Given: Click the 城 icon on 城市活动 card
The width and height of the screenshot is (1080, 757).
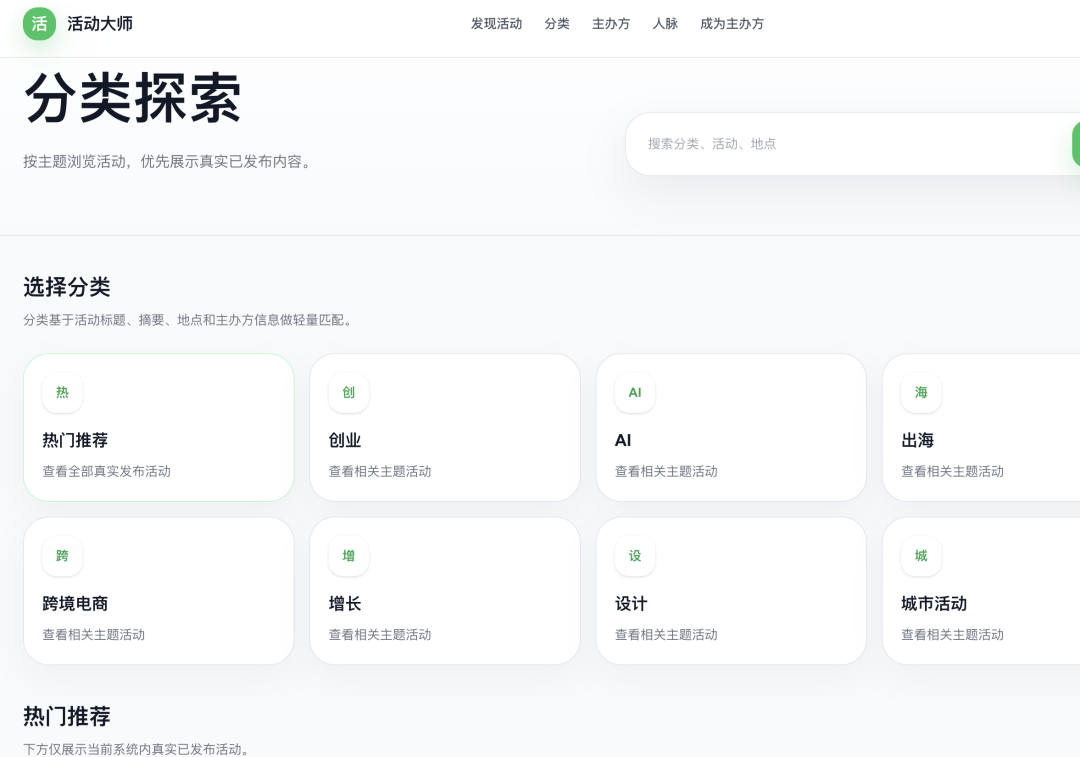Looking at the screenshot, I should pos(921,556).
